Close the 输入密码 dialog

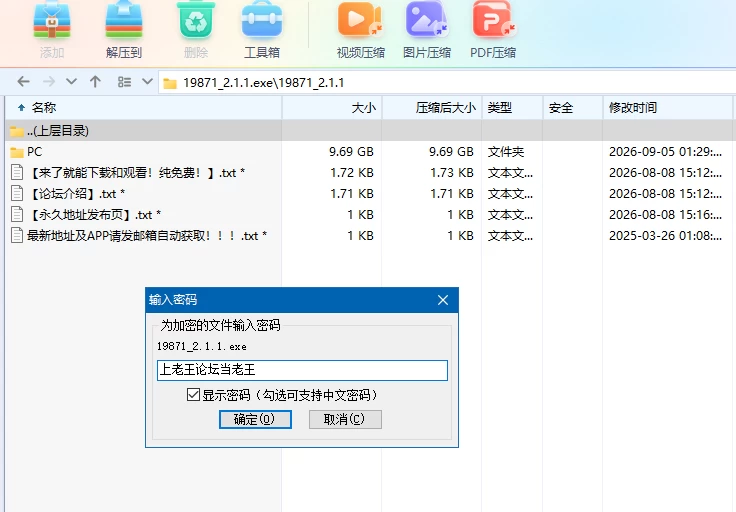[443, 300]
